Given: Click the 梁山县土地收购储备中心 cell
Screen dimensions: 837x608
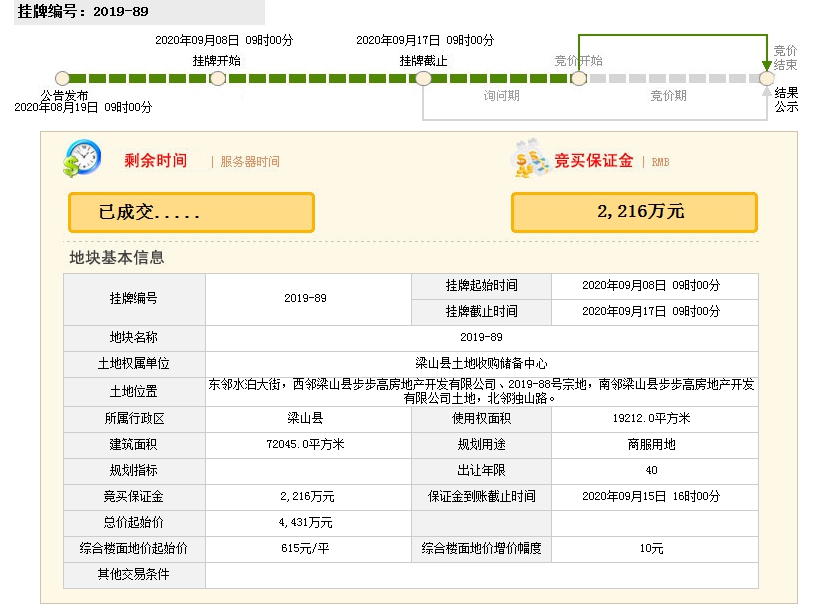Looking at the screenshot, I should coord(481,364).
